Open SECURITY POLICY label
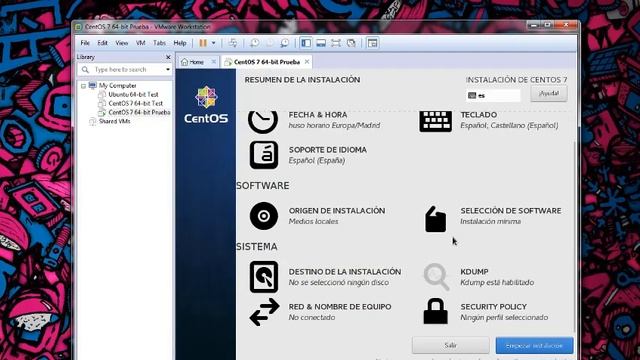 [x=493, y=307]
